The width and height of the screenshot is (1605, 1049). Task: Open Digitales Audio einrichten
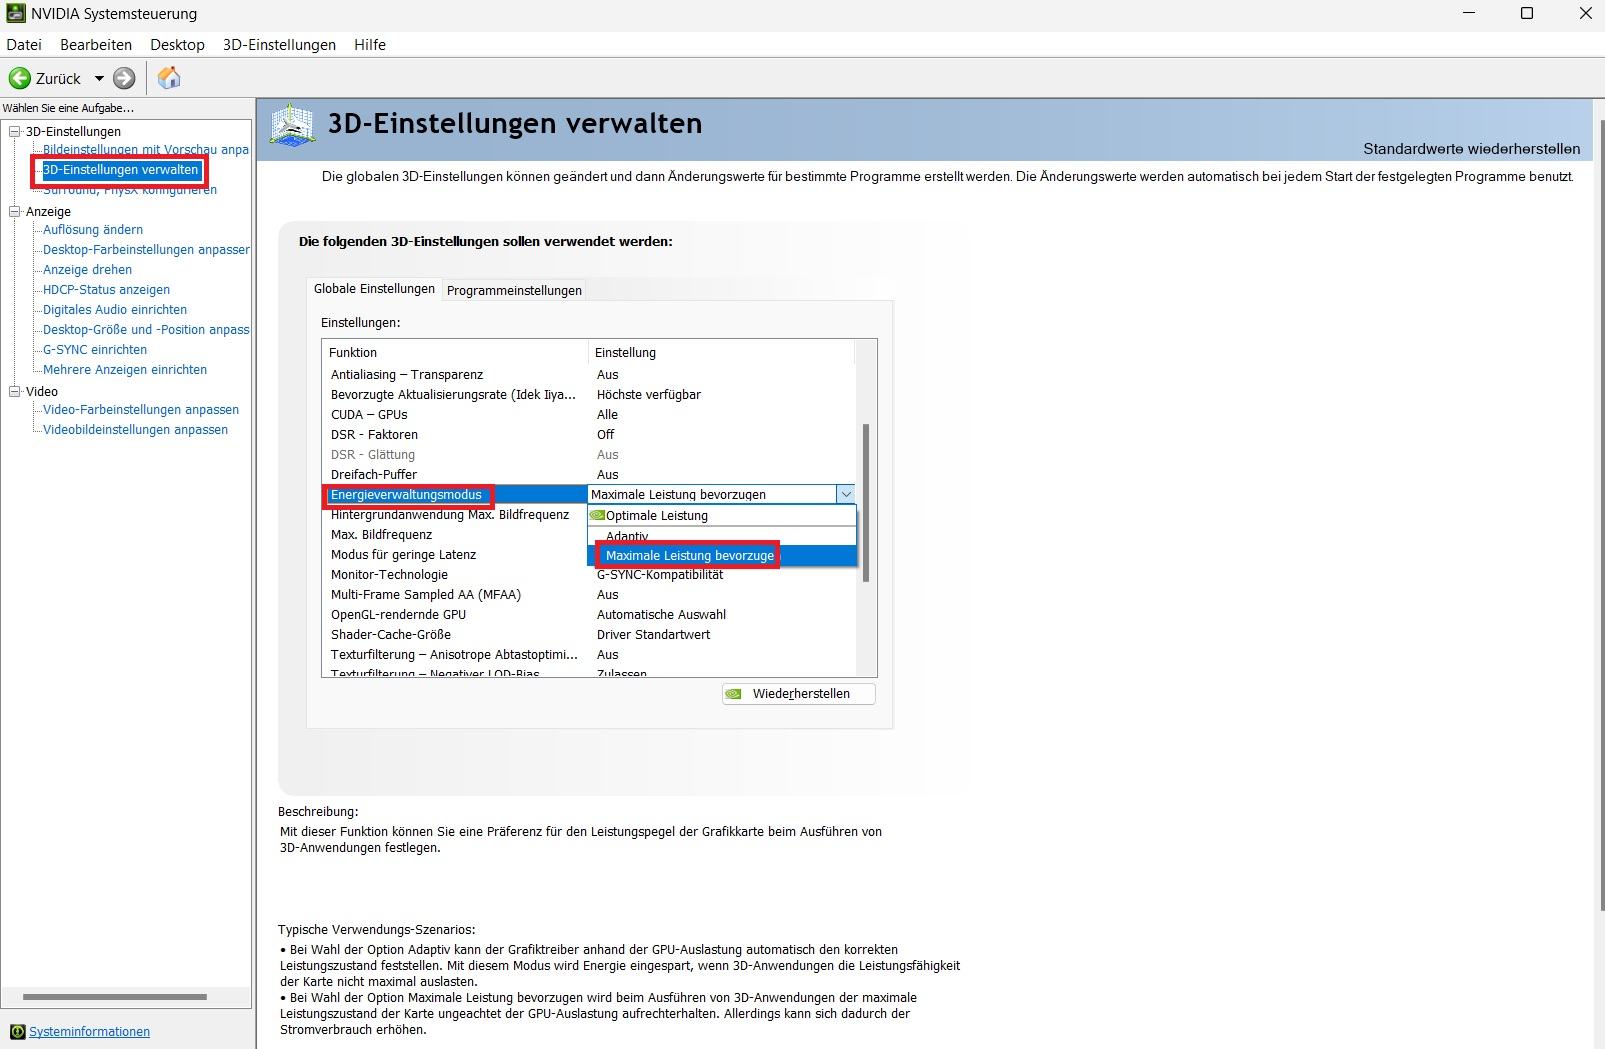(115, 310)
